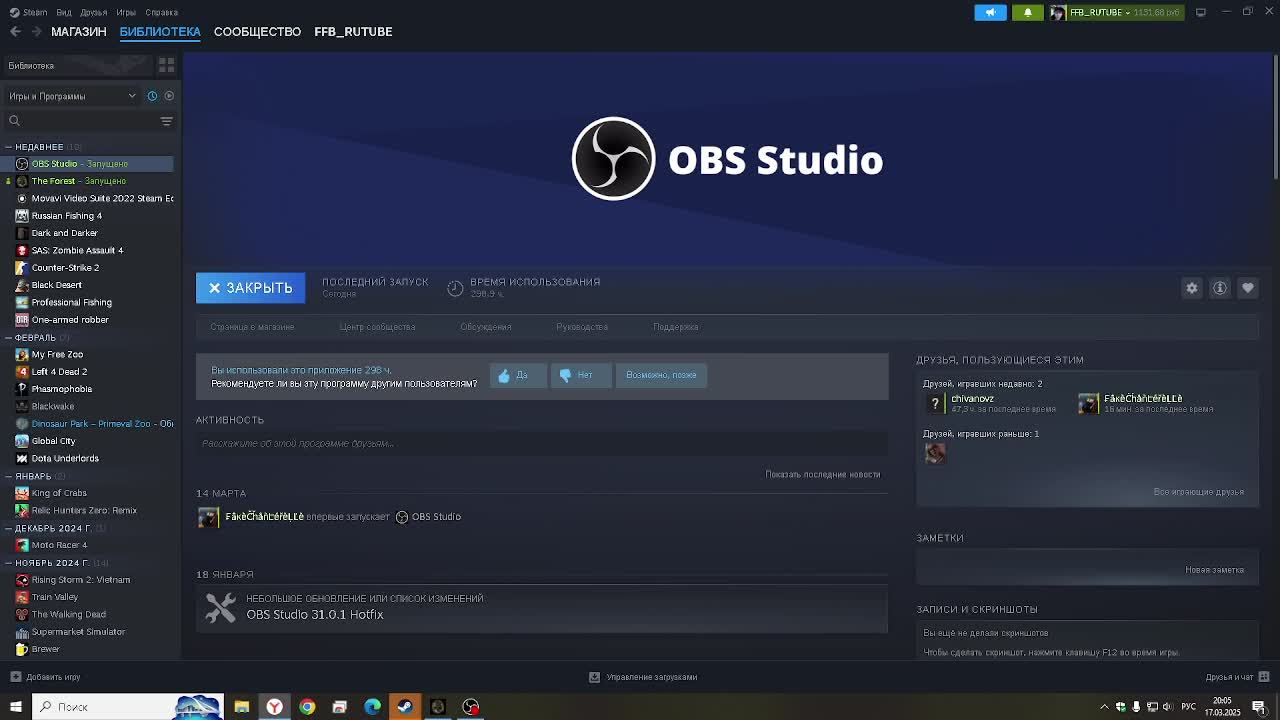Create a Новая заметка
The width and height of the screenshot is (1280, 720).
click(1214, 570)
